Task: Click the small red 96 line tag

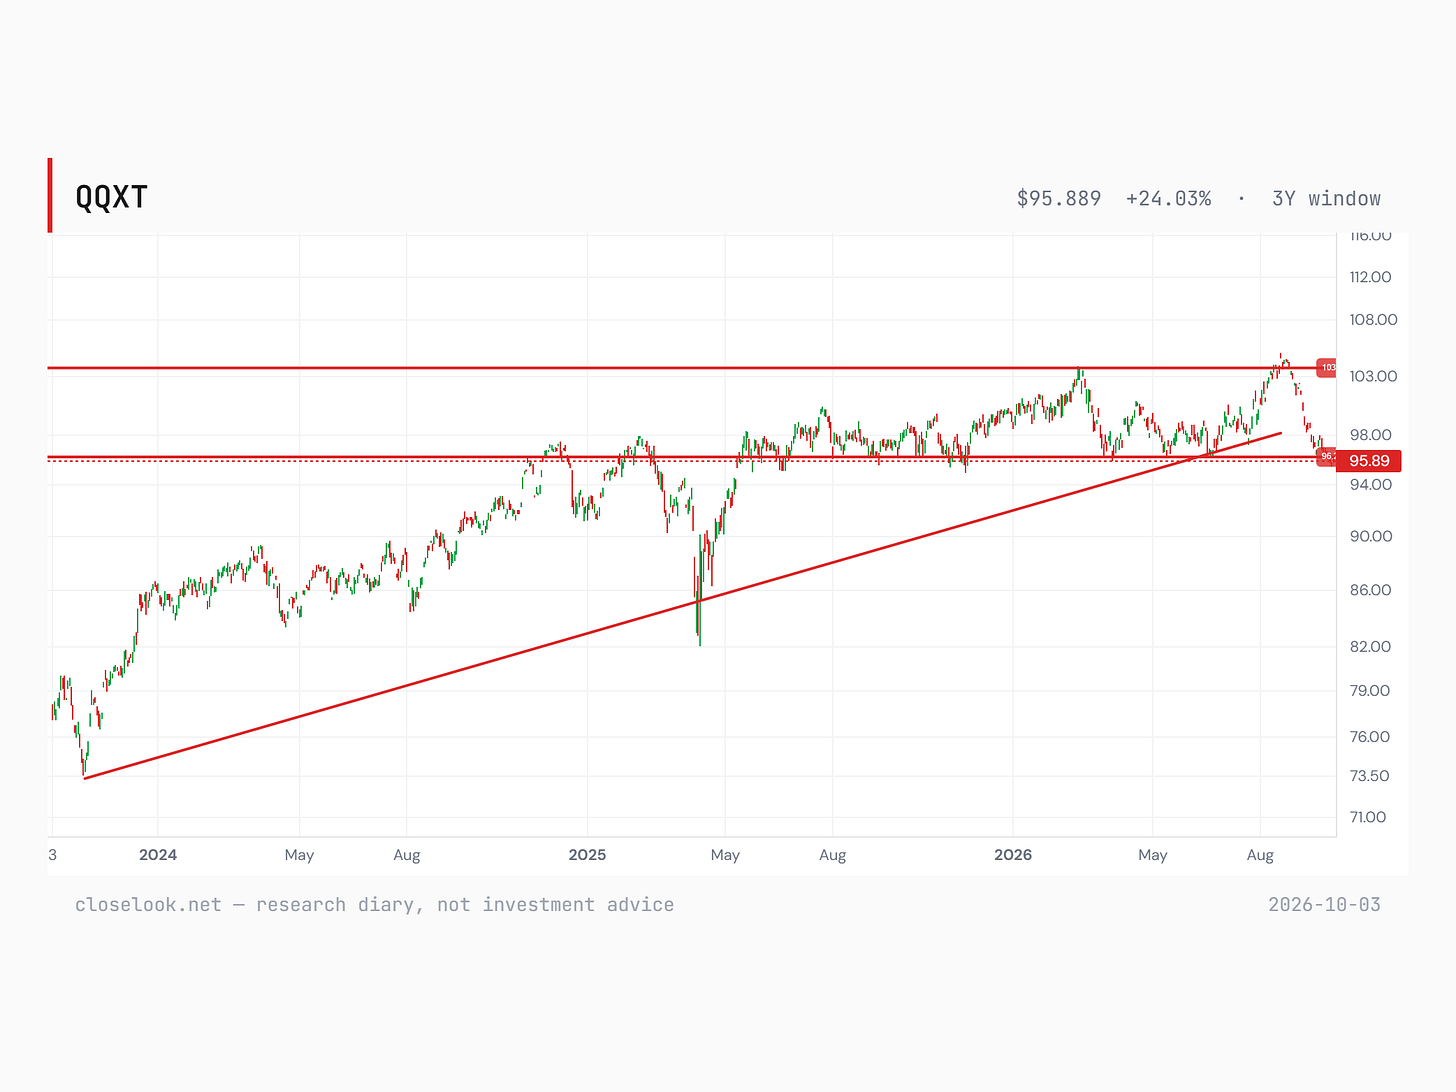Action: (1327, 456)
